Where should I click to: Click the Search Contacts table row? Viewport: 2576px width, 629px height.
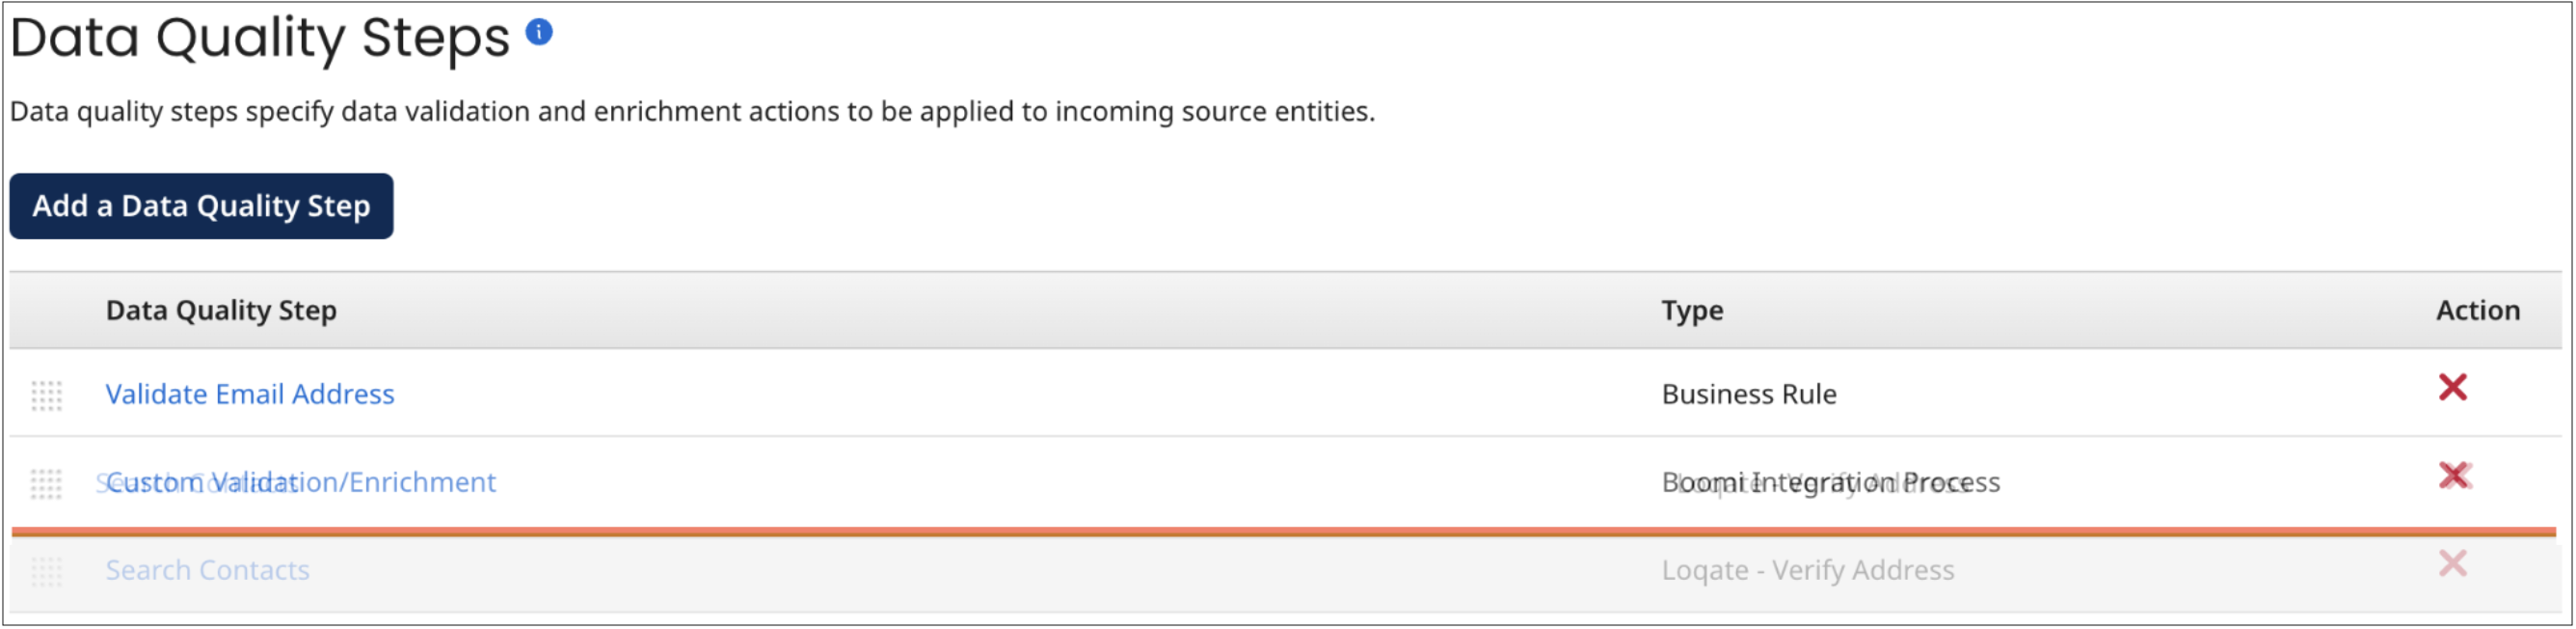(1200, 570)
